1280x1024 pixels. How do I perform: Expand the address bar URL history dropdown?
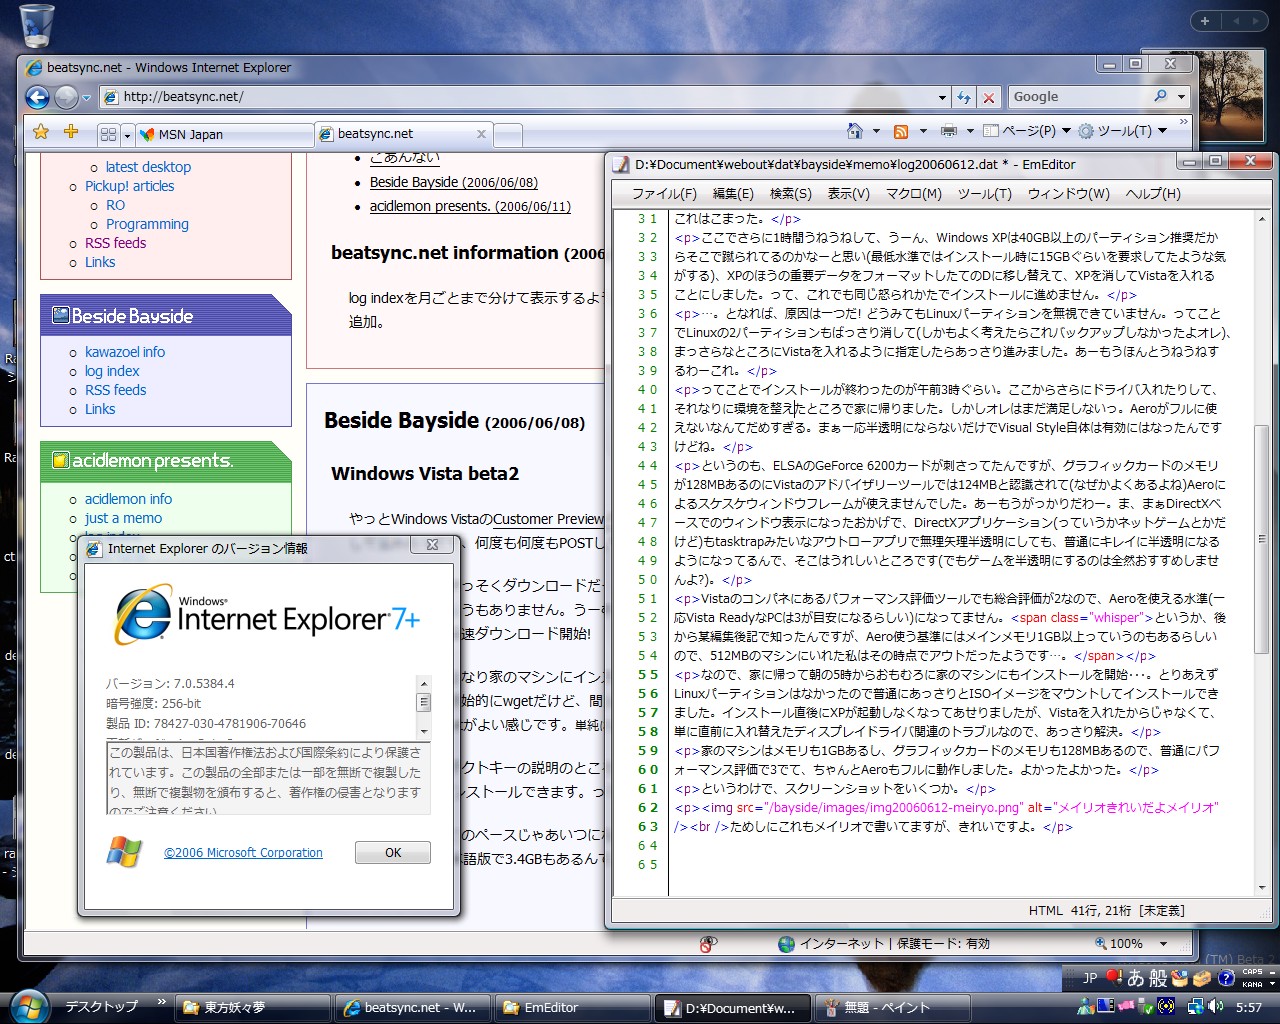point(942,98)
